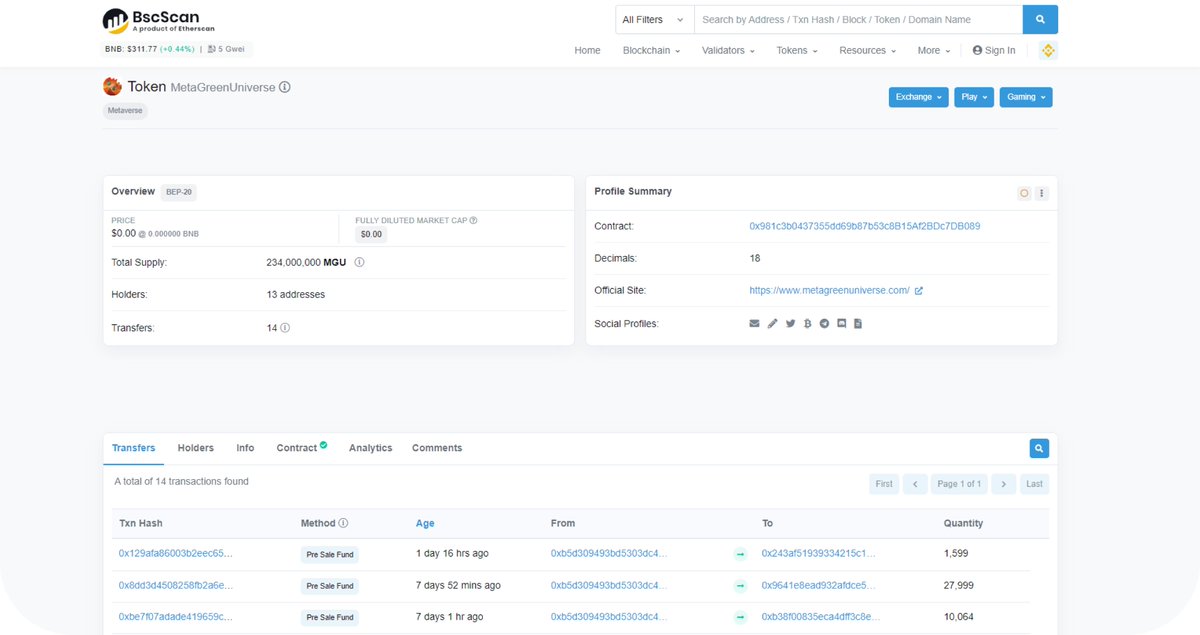Click the external link icon beside Official Site

point(919,291)
